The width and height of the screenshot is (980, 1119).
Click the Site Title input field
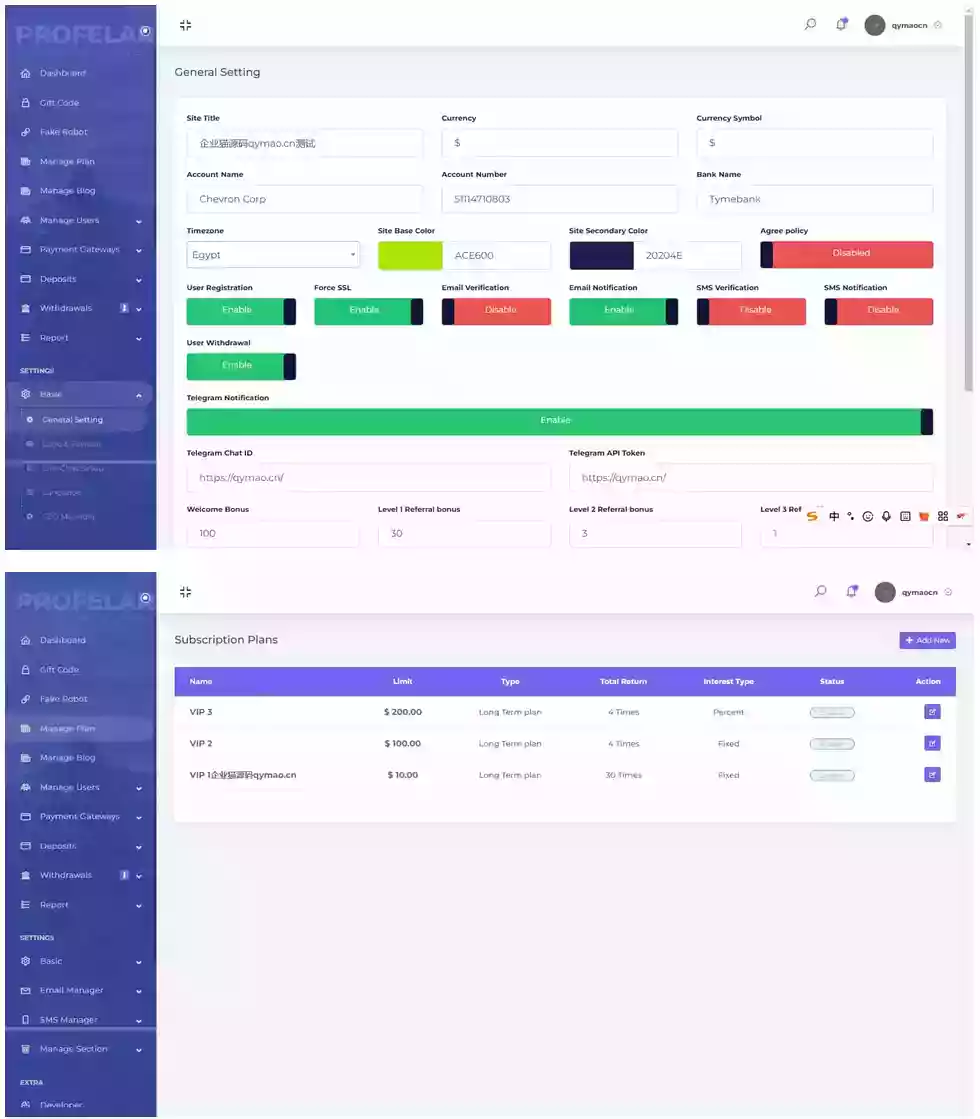click(x=305, y=143)
